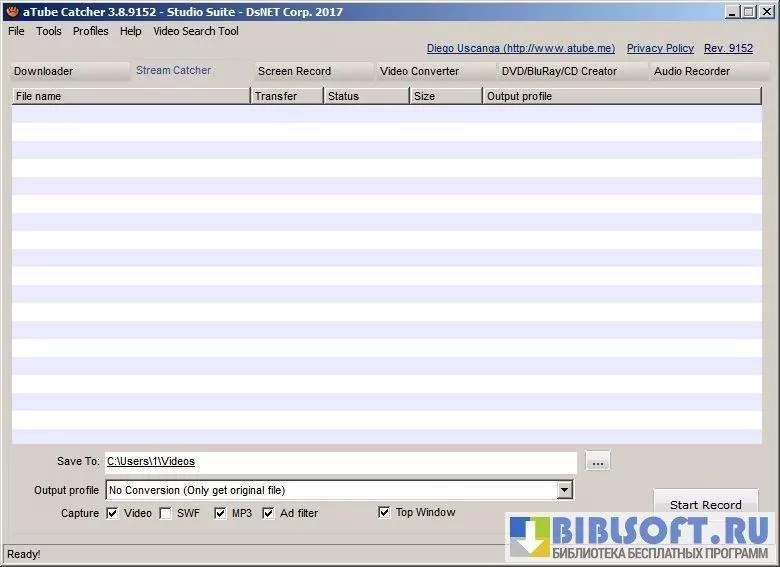Click the browse folder '...' button
This screenshot has height=567, width=780.
(597, 462)
